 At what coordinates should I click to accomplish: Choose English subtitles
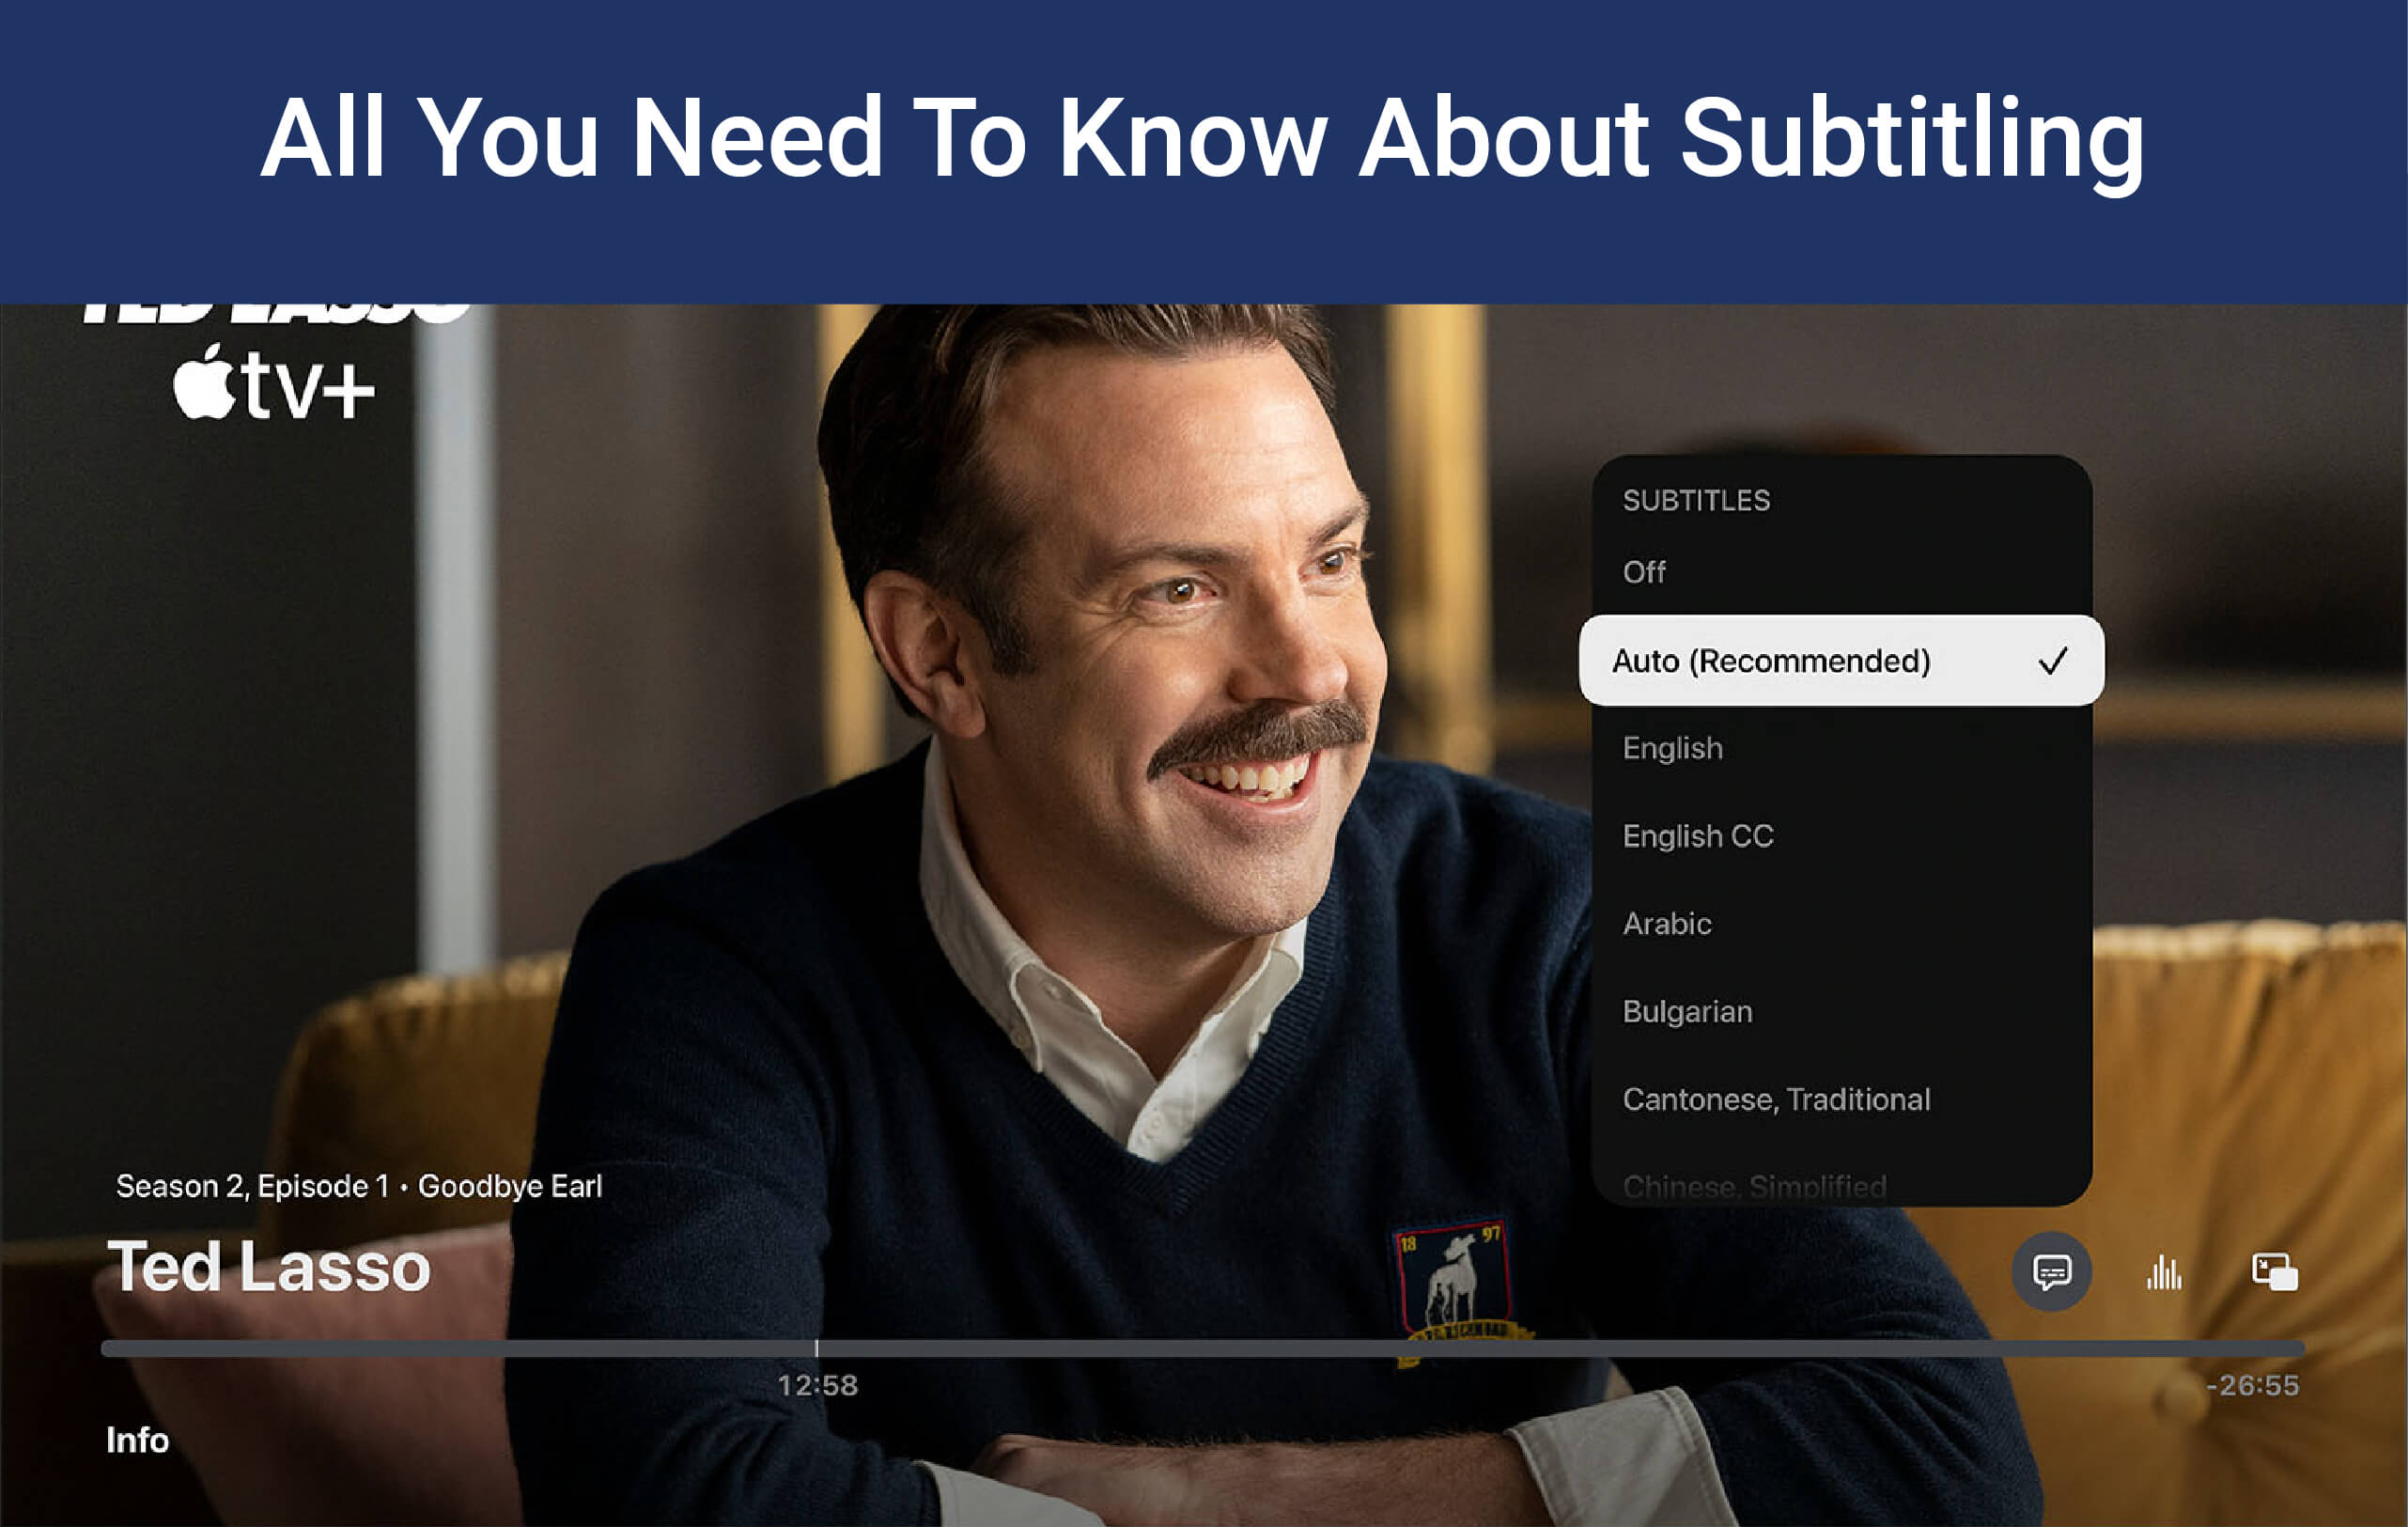(1672, 748)
